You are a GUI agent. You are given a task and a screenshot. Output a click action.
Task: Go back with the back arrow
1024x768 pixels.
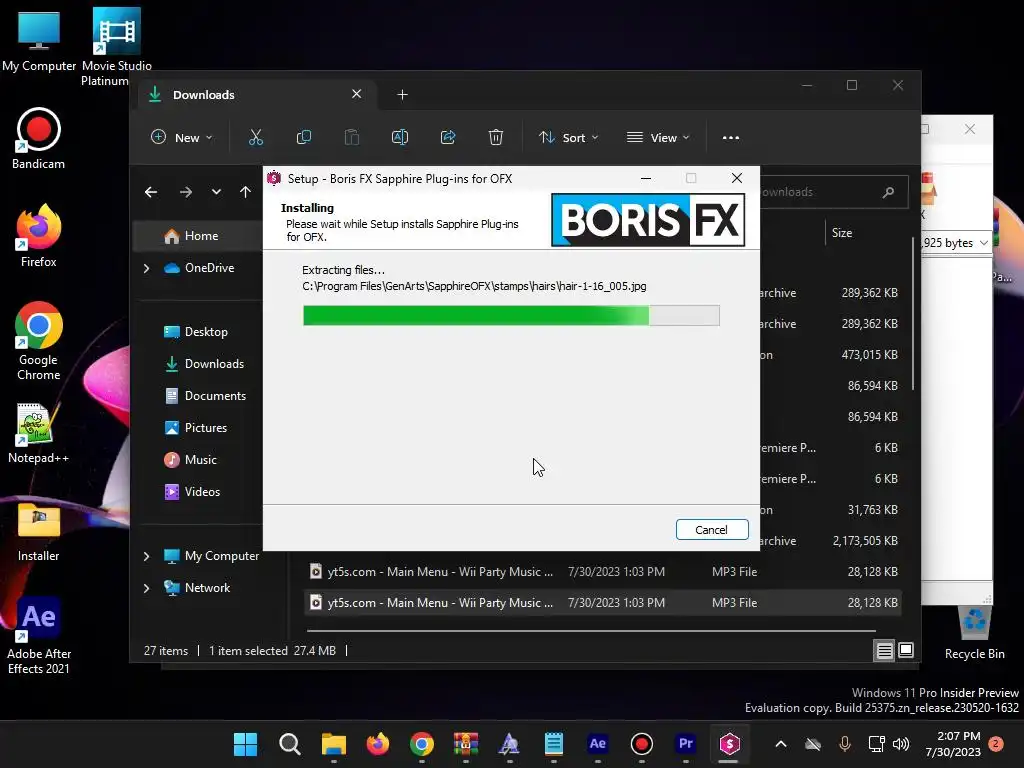[x=151, y=192]
